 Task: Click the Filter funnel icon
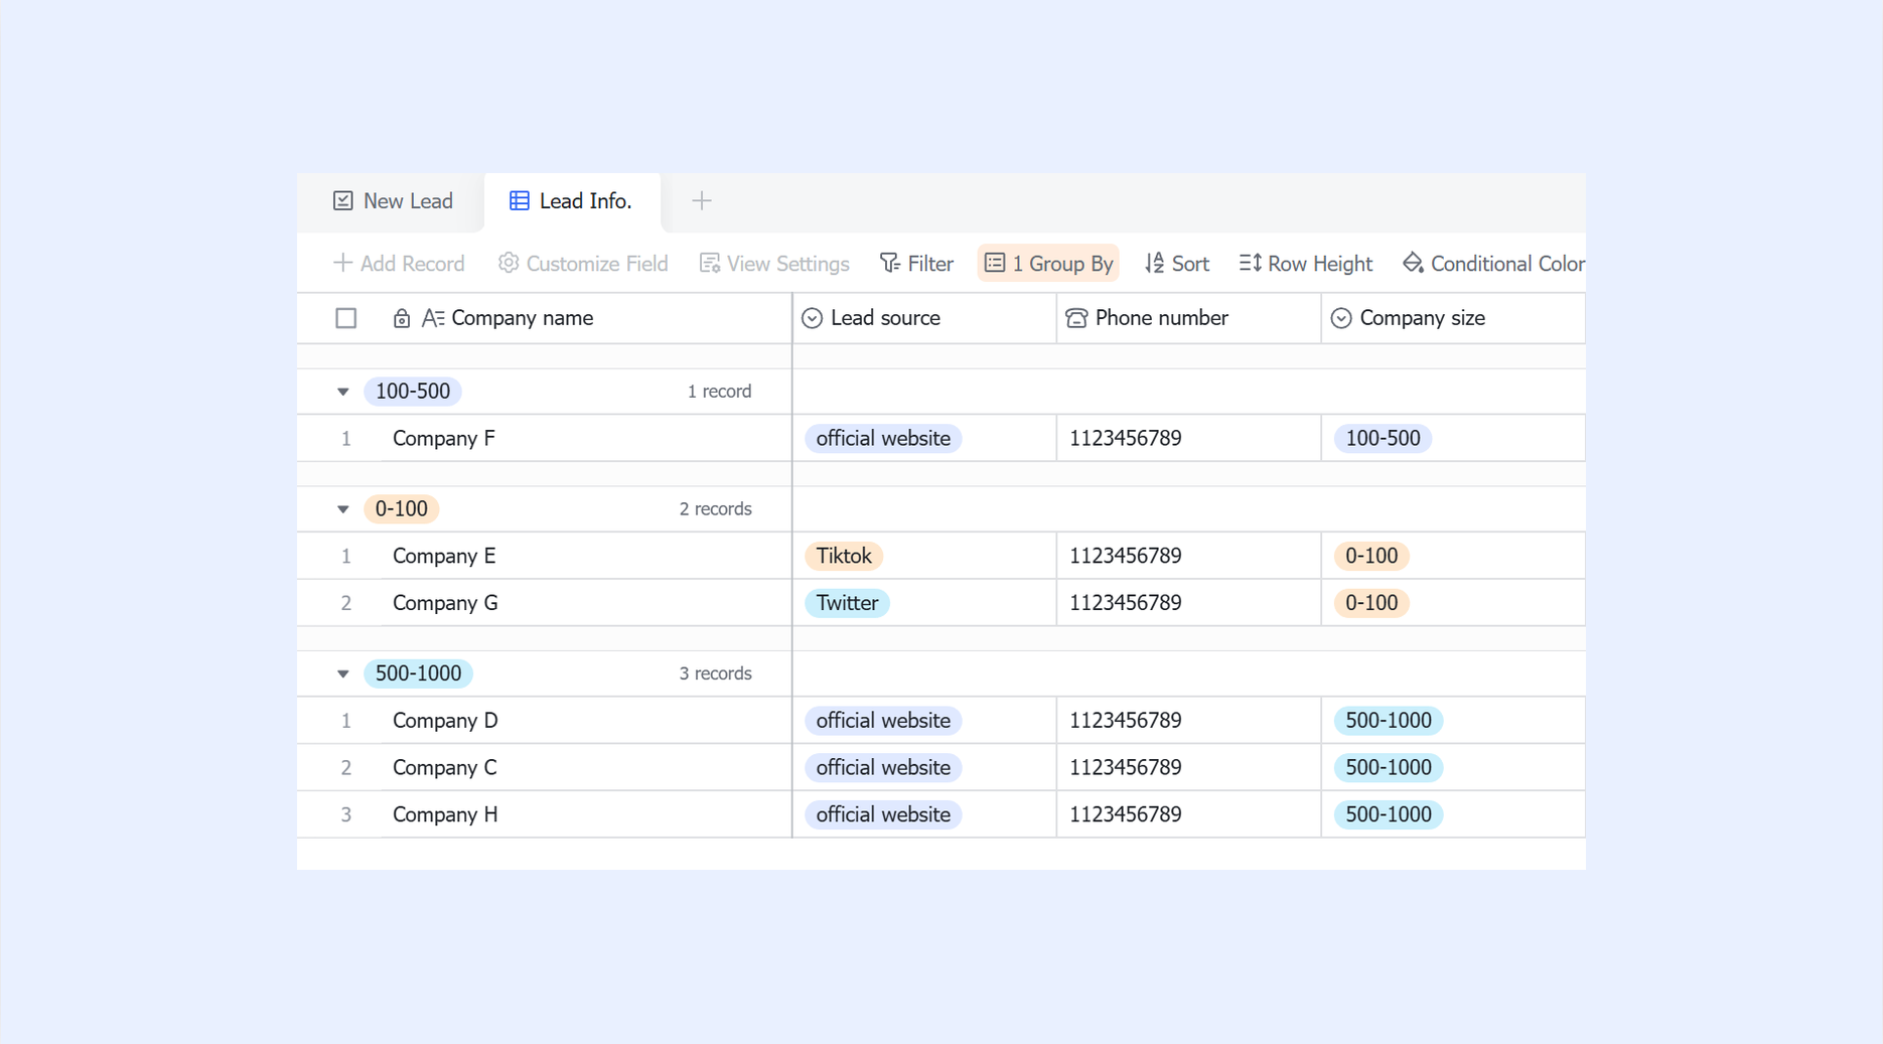[889, 263]
